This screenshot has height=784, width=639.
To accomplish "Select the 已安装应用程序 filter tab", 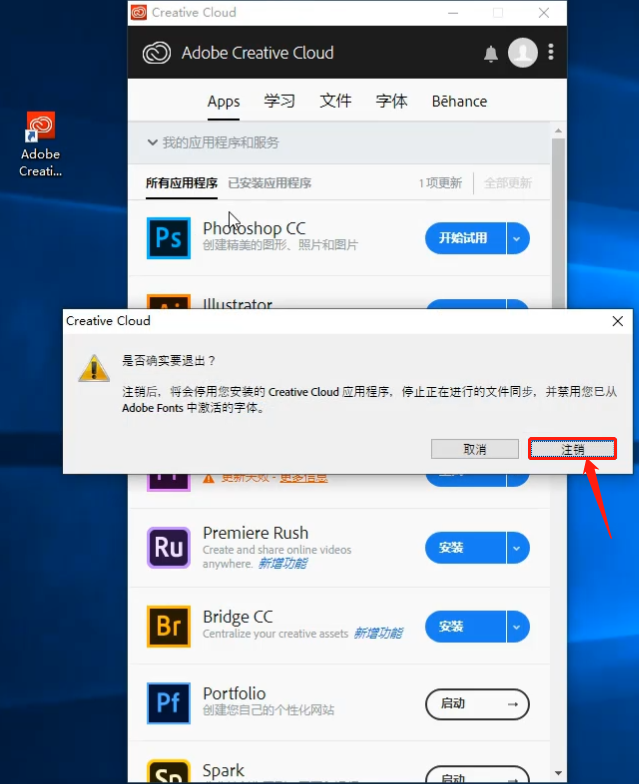I will [270, 183].
